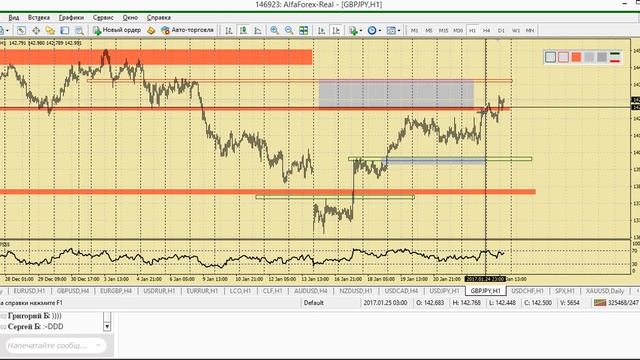The height and width of the screenshot is (360, 640).
Task: Switch to the USDRUR,H1 chart tab
Action: pyautogui.click(x=159, y=291)
